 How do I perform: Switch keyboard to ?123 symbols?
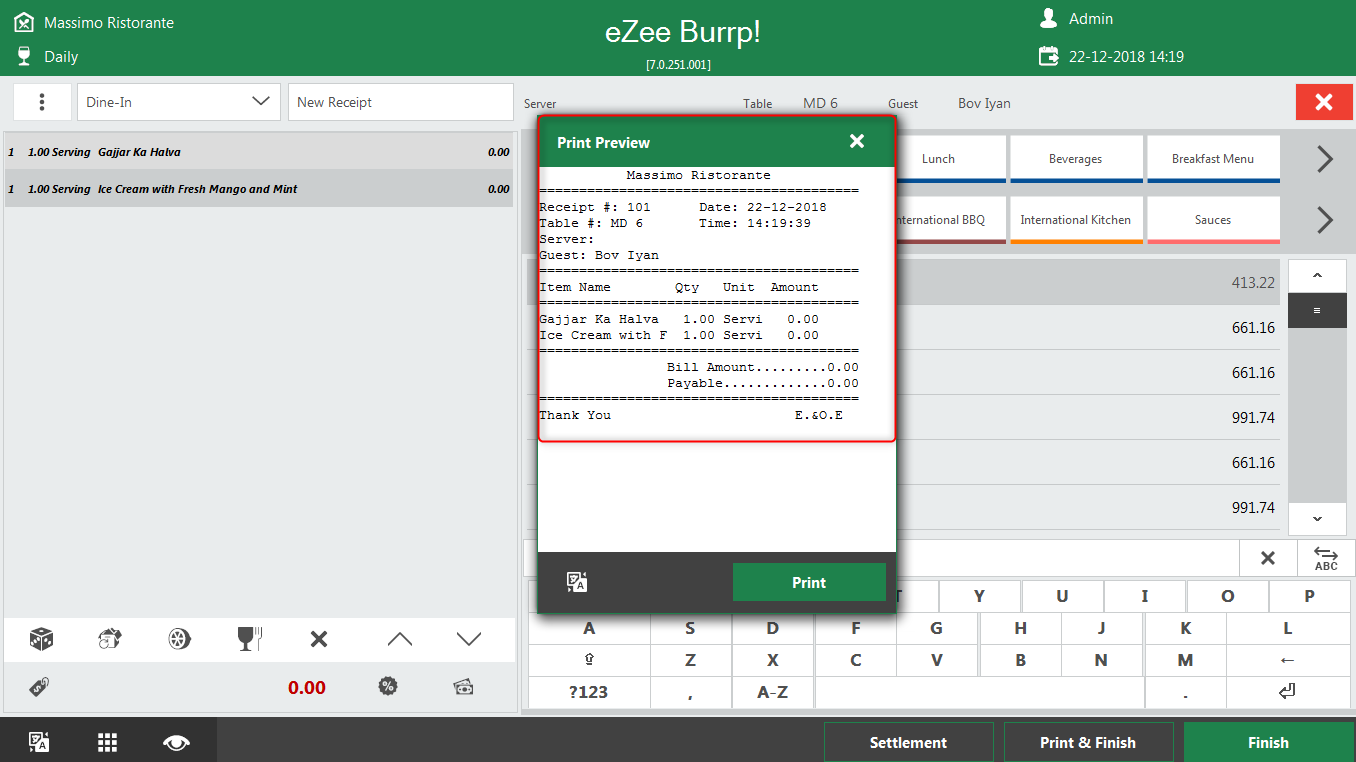coord(589,692)
